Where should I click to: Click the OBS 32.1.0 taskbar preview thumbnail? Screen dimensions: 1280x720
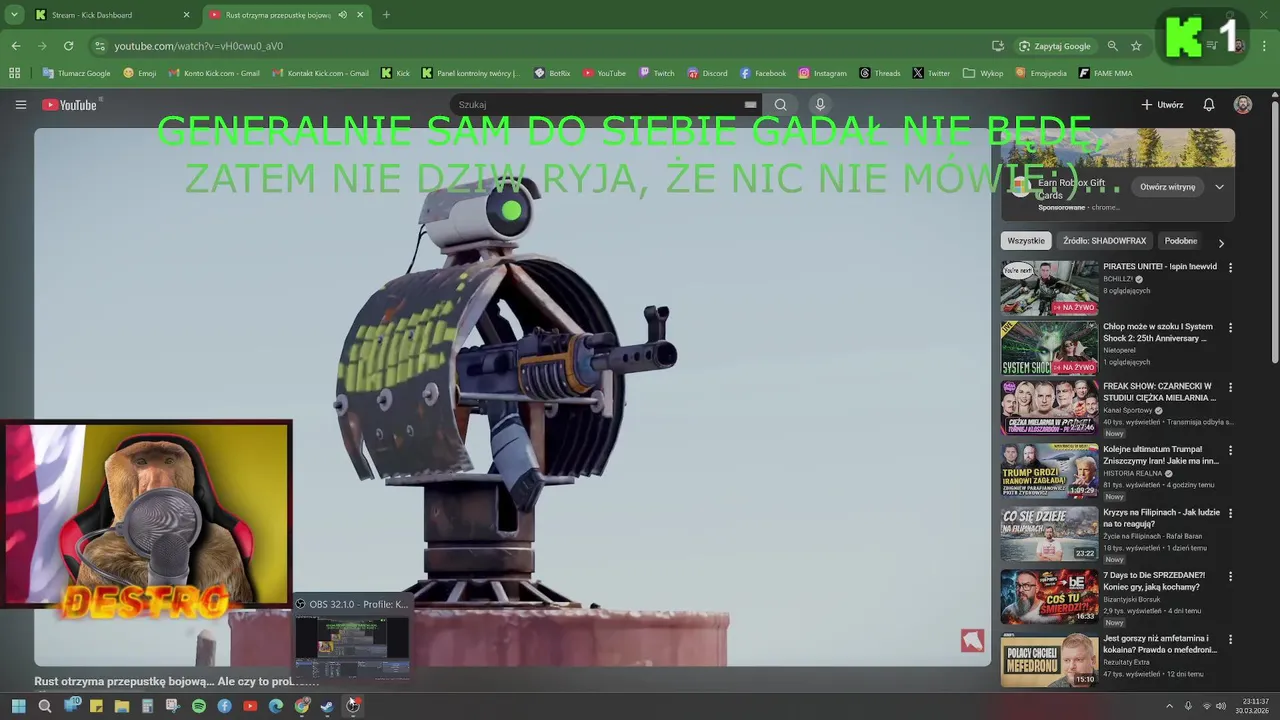(351, 646)
